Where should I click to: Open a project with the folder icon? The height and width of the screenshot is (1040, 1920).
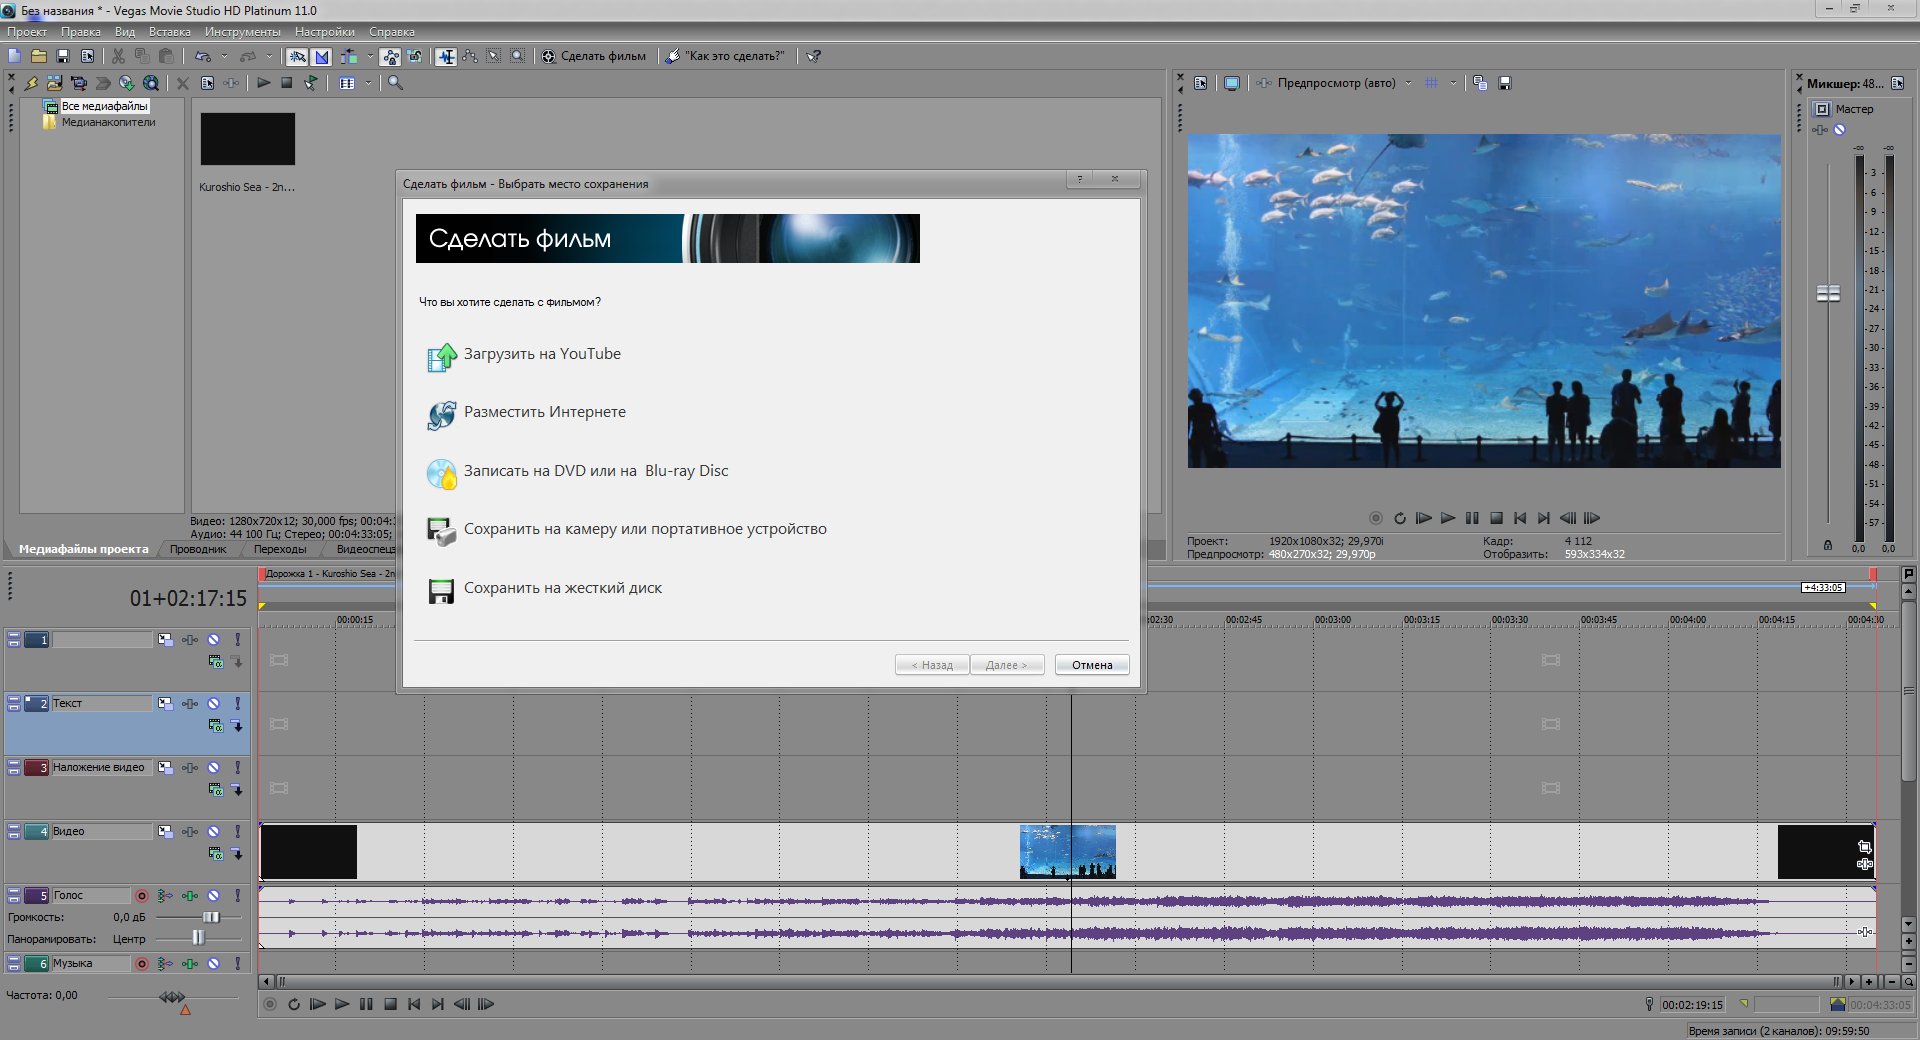pyautogui.click(x=39, y=56)
